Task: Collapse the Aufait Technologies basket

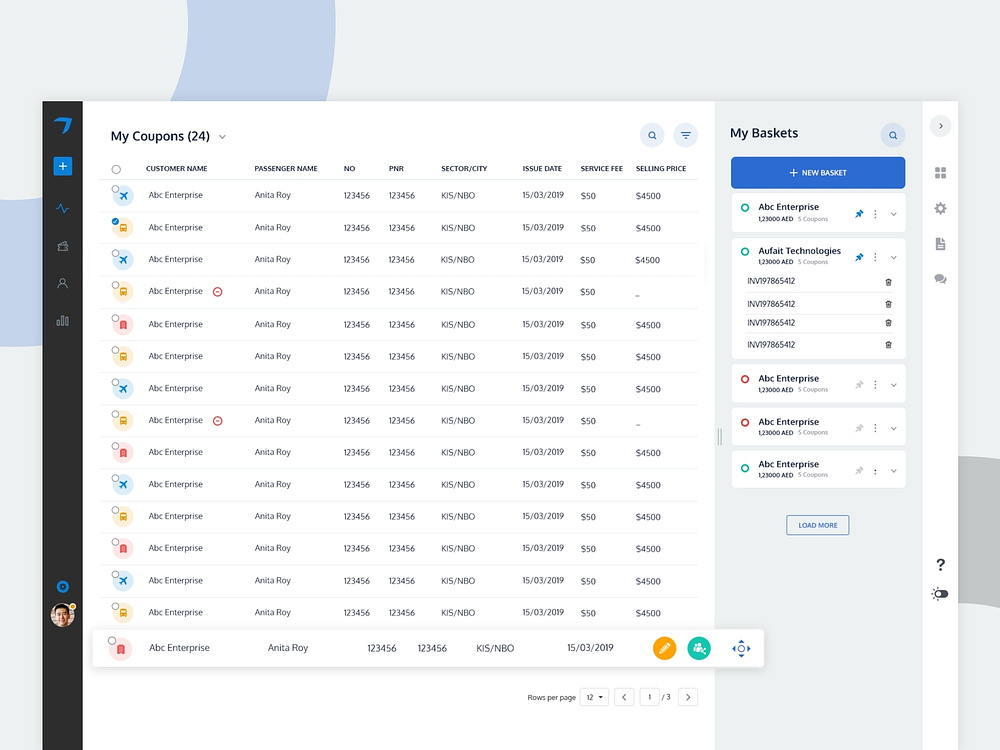Action: [x=893, y=256]
